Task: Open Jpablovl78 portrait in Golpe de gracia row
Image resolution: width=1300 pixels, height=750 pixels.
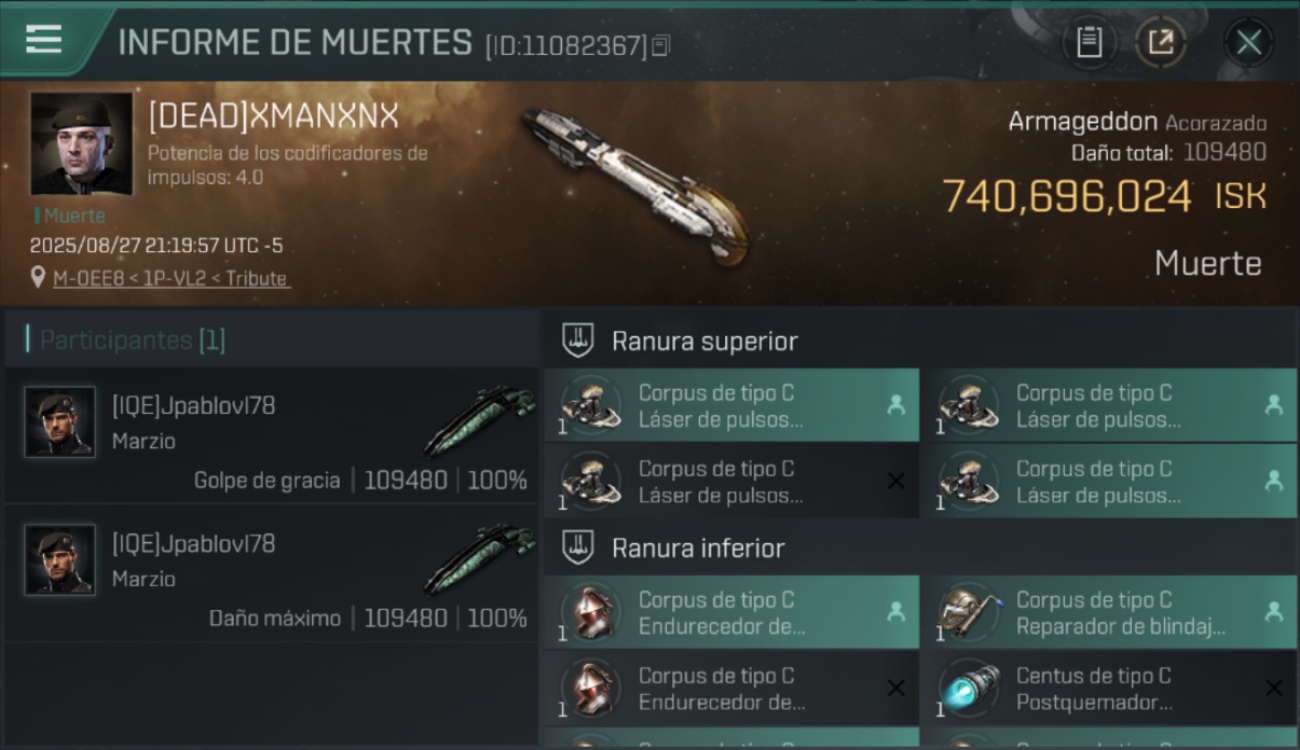Action: point(60,422)
